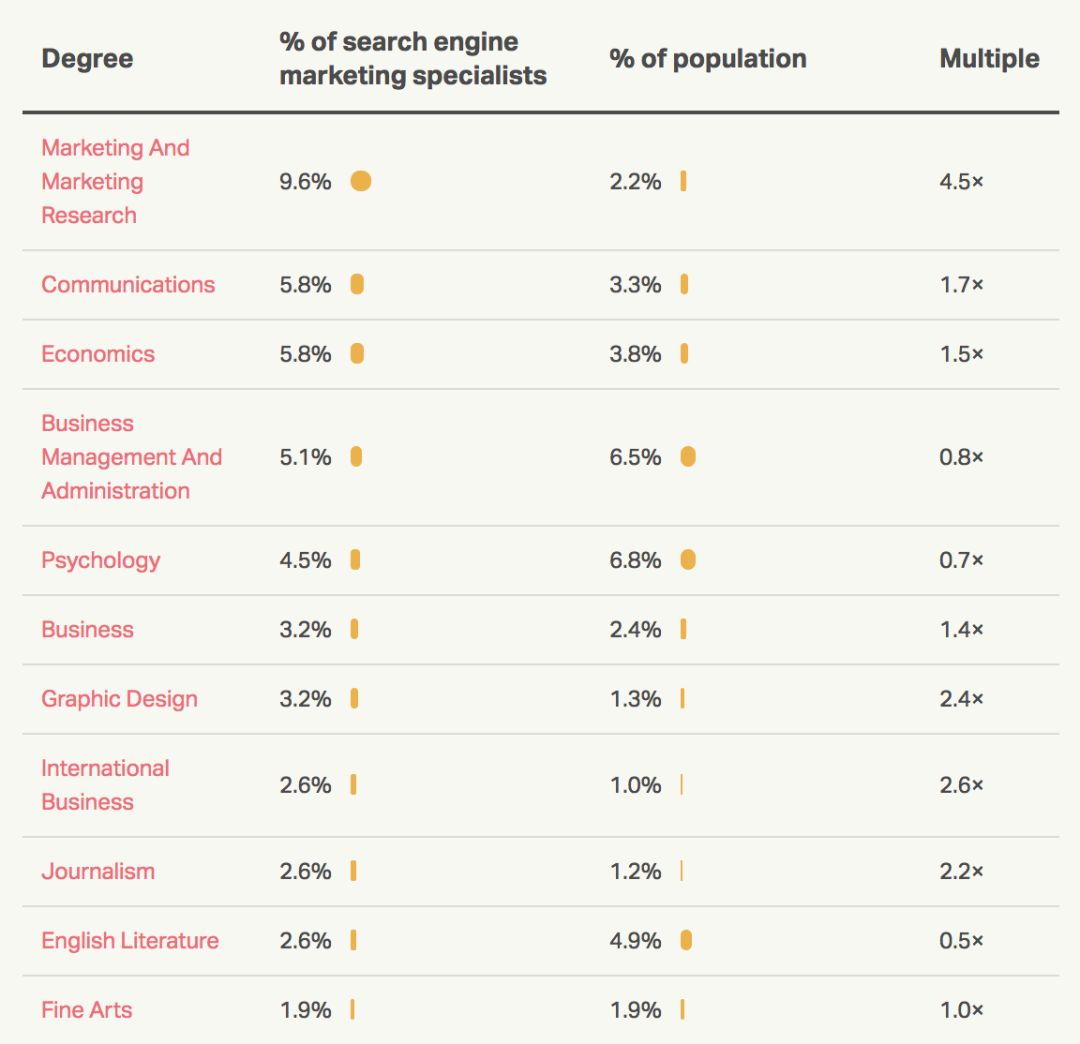The height and width of the screenshot is (1044, 1080).
Task: Click the 4.5× multiple value
Action: (x=961, y=181)
